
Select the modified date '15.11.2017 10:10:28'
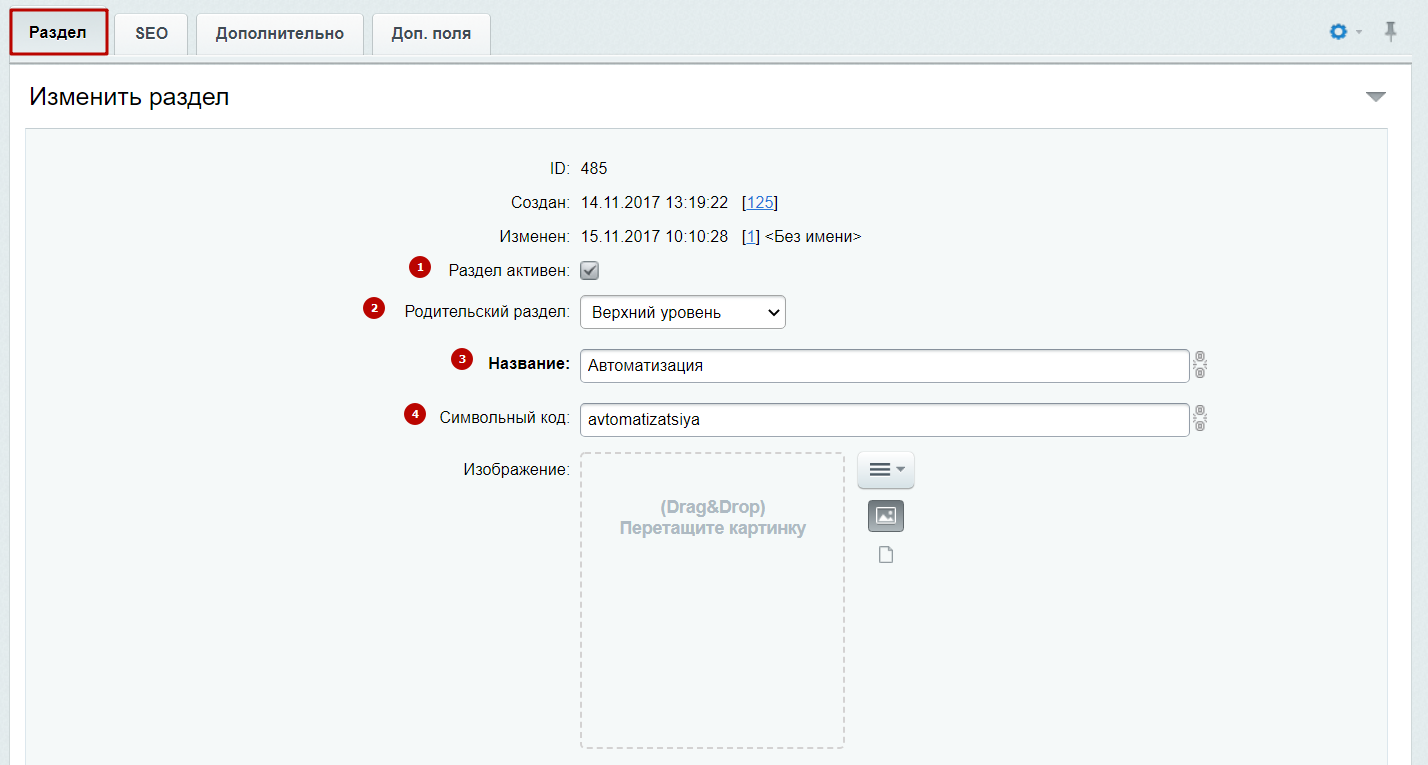[654, 237]
